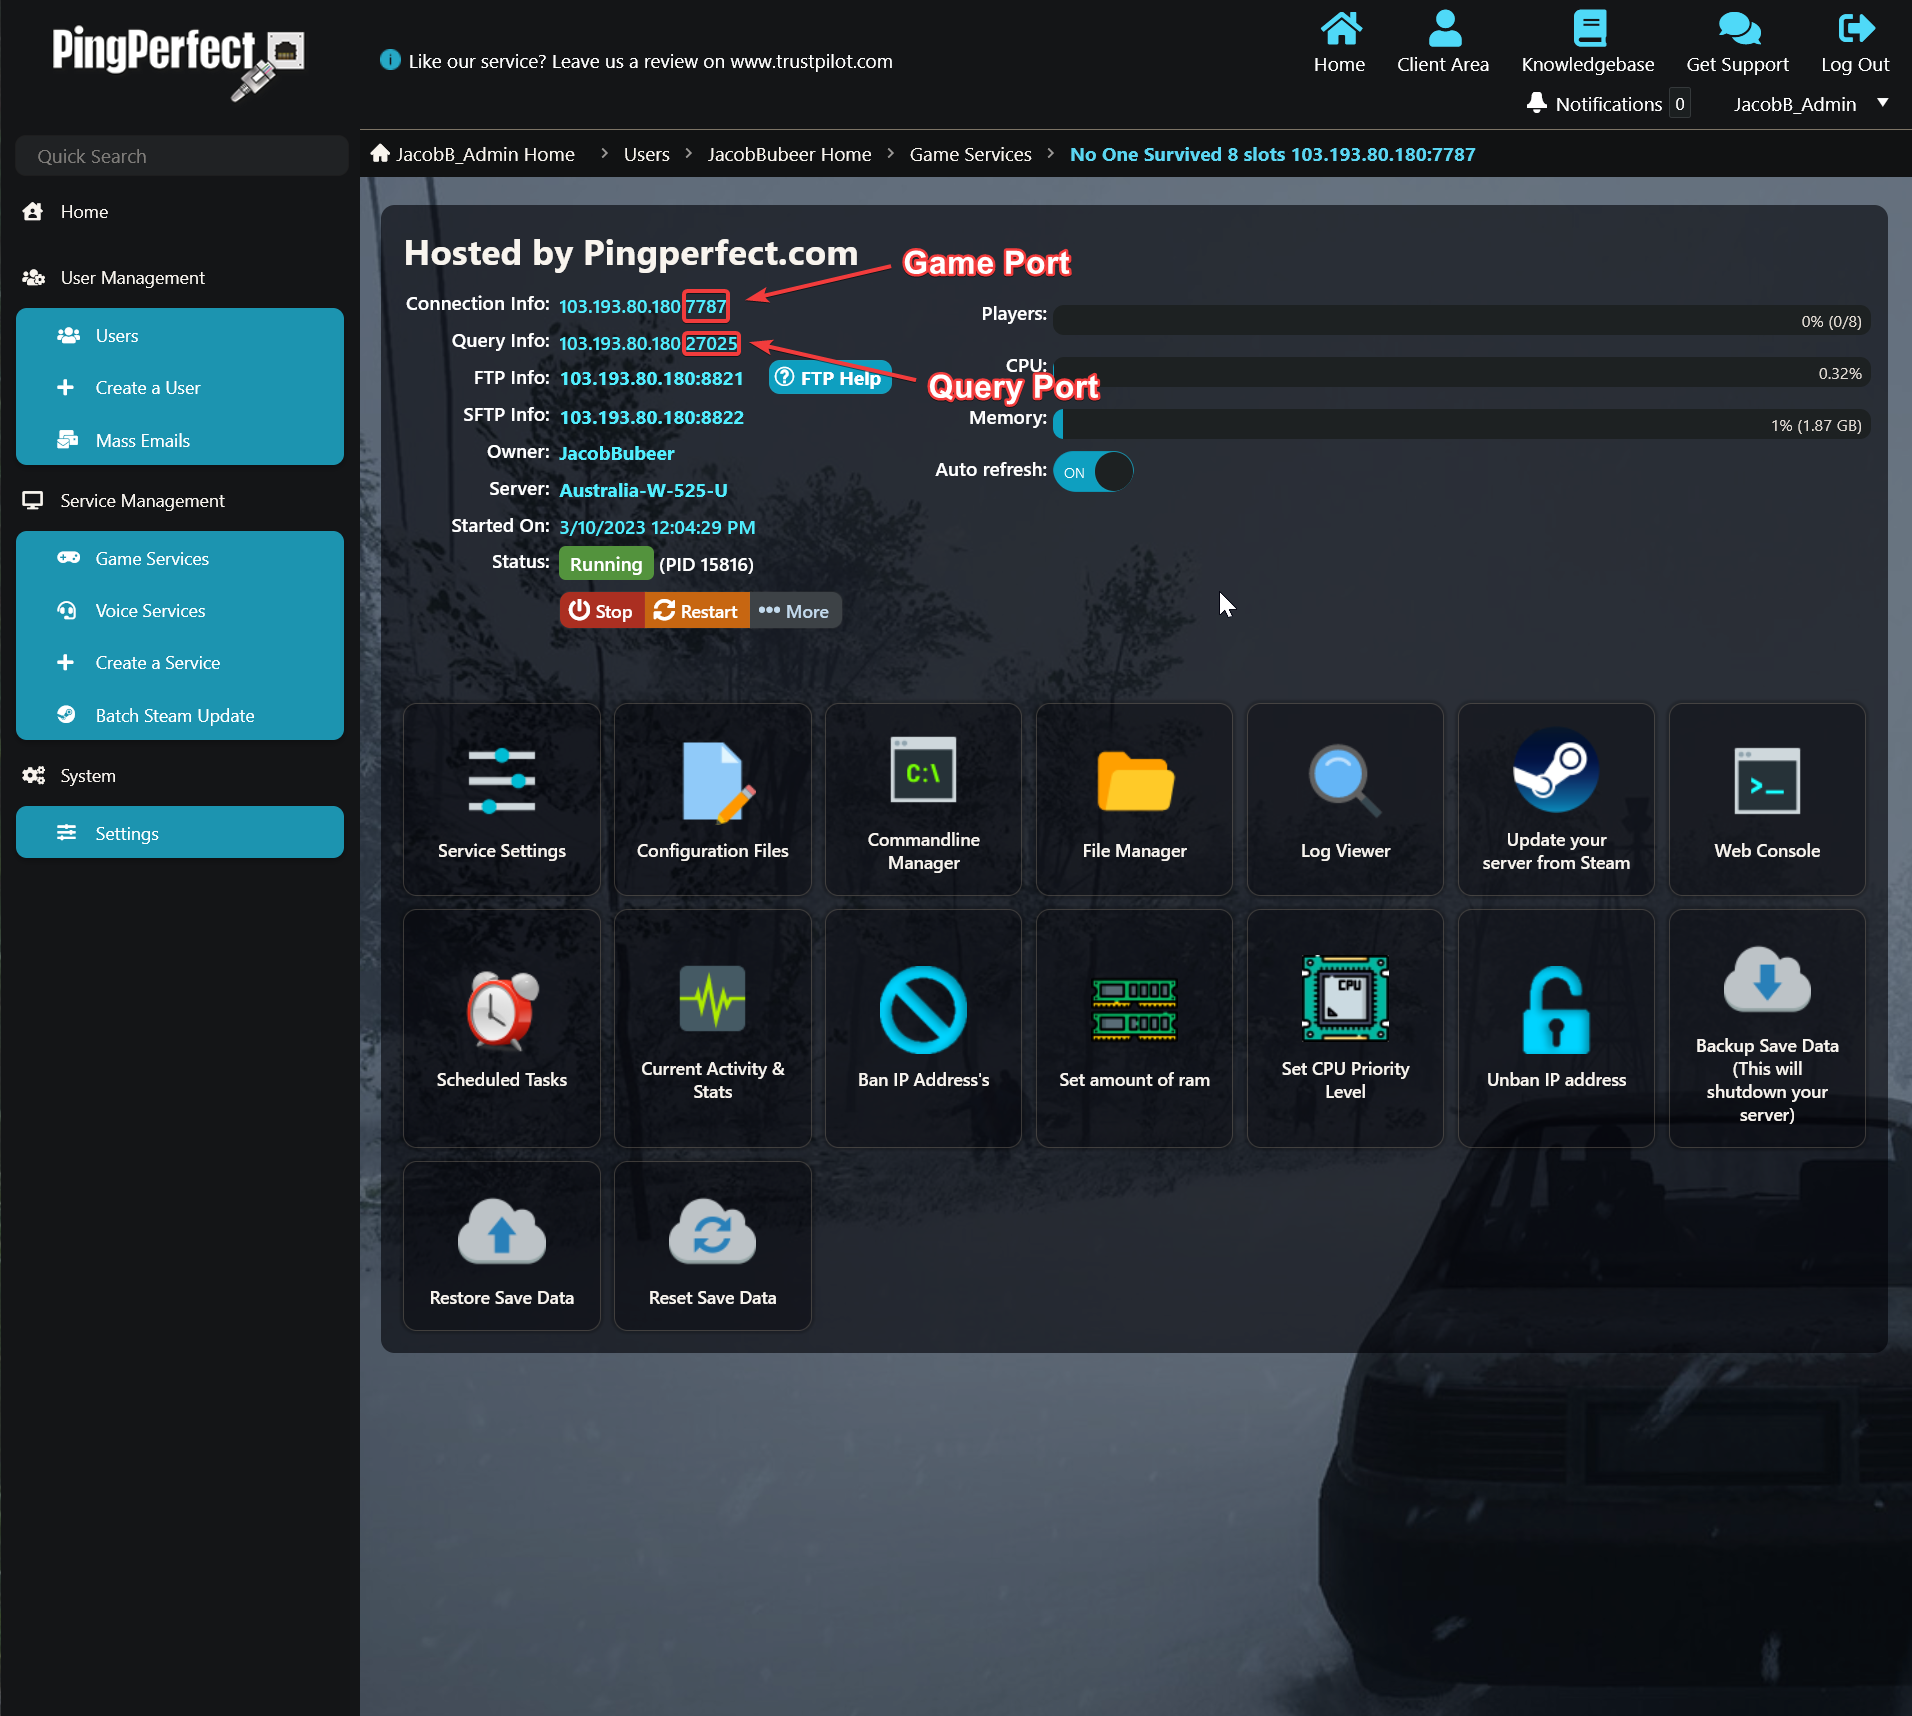Open Set CPU Priority Level icon
Screen dimensions: 1912x1716
coord(1344,1000)
